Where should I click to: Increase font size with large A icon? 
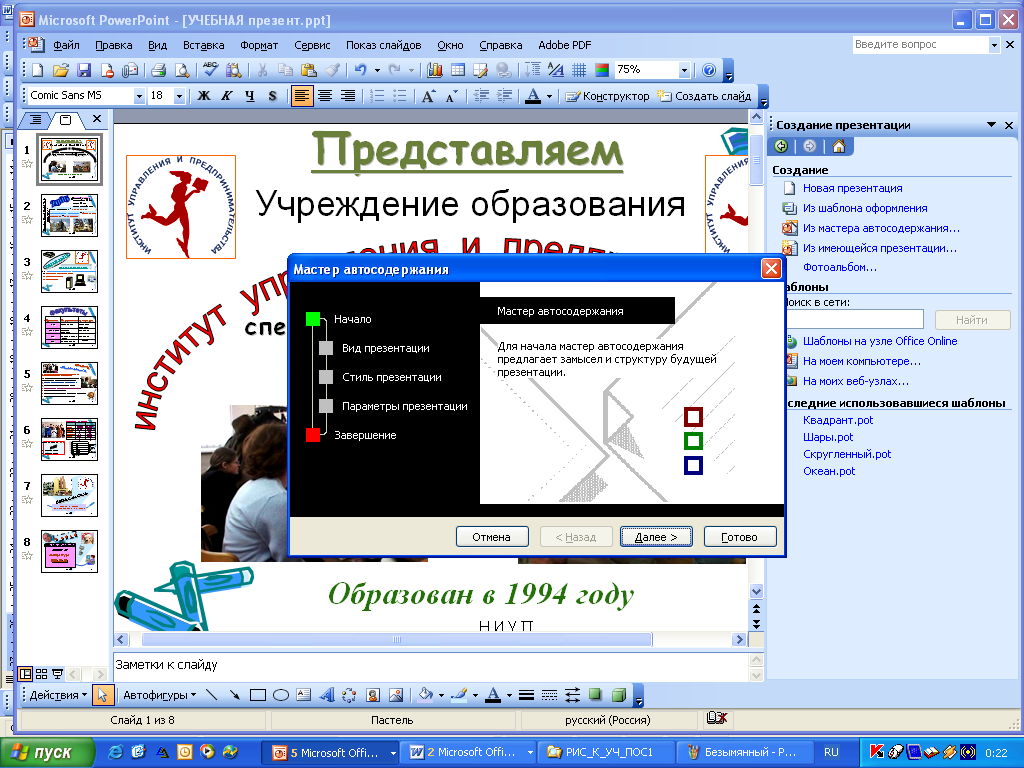pyautogui.click(x=428, y=96)
